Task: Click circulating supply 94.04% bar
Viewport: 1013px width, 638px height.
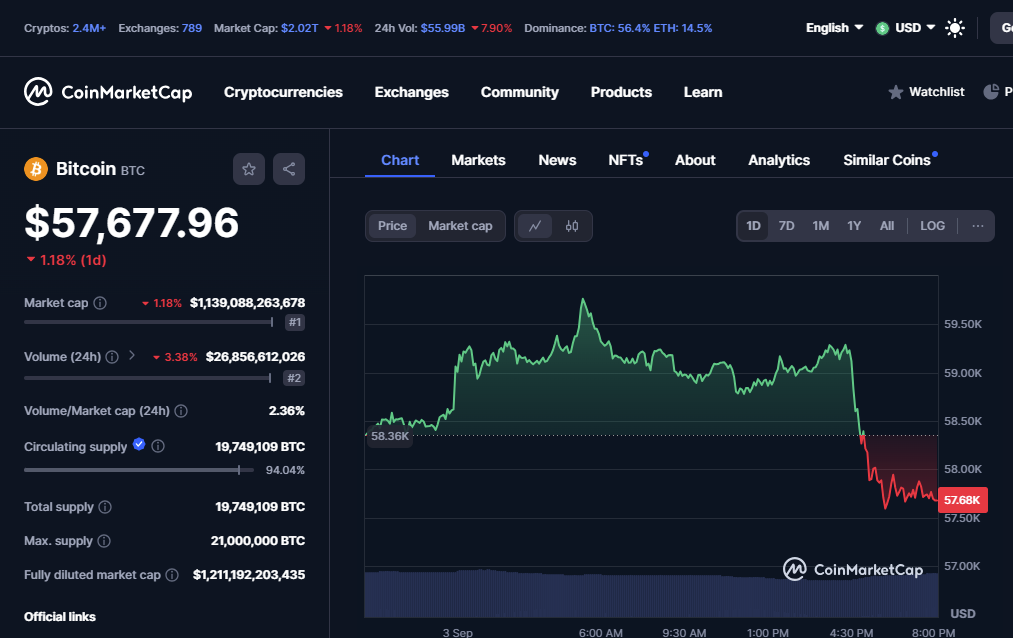Action: pyautogui.click(x=138, y=470)
